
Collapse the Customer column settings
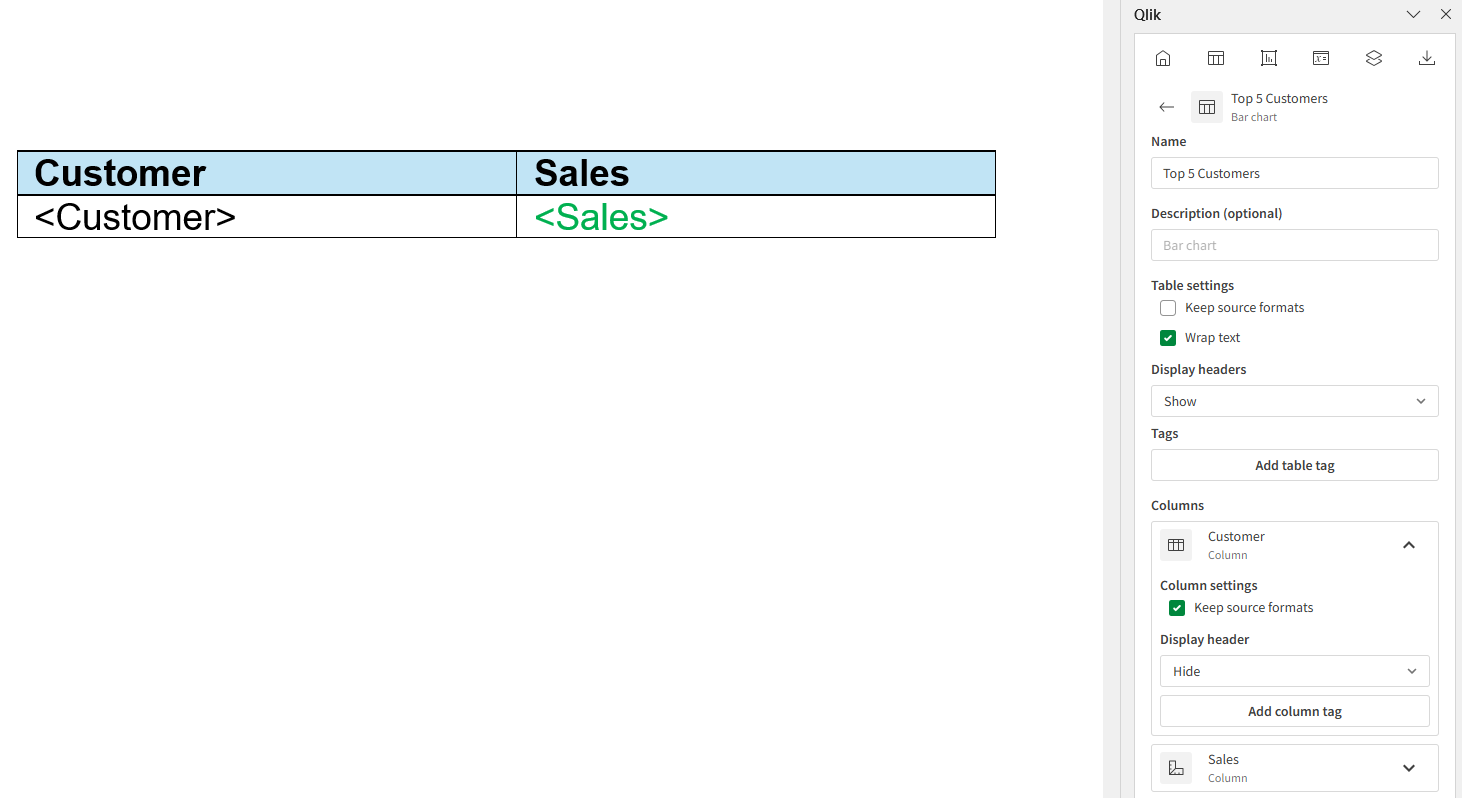[x=1409, y=545]
